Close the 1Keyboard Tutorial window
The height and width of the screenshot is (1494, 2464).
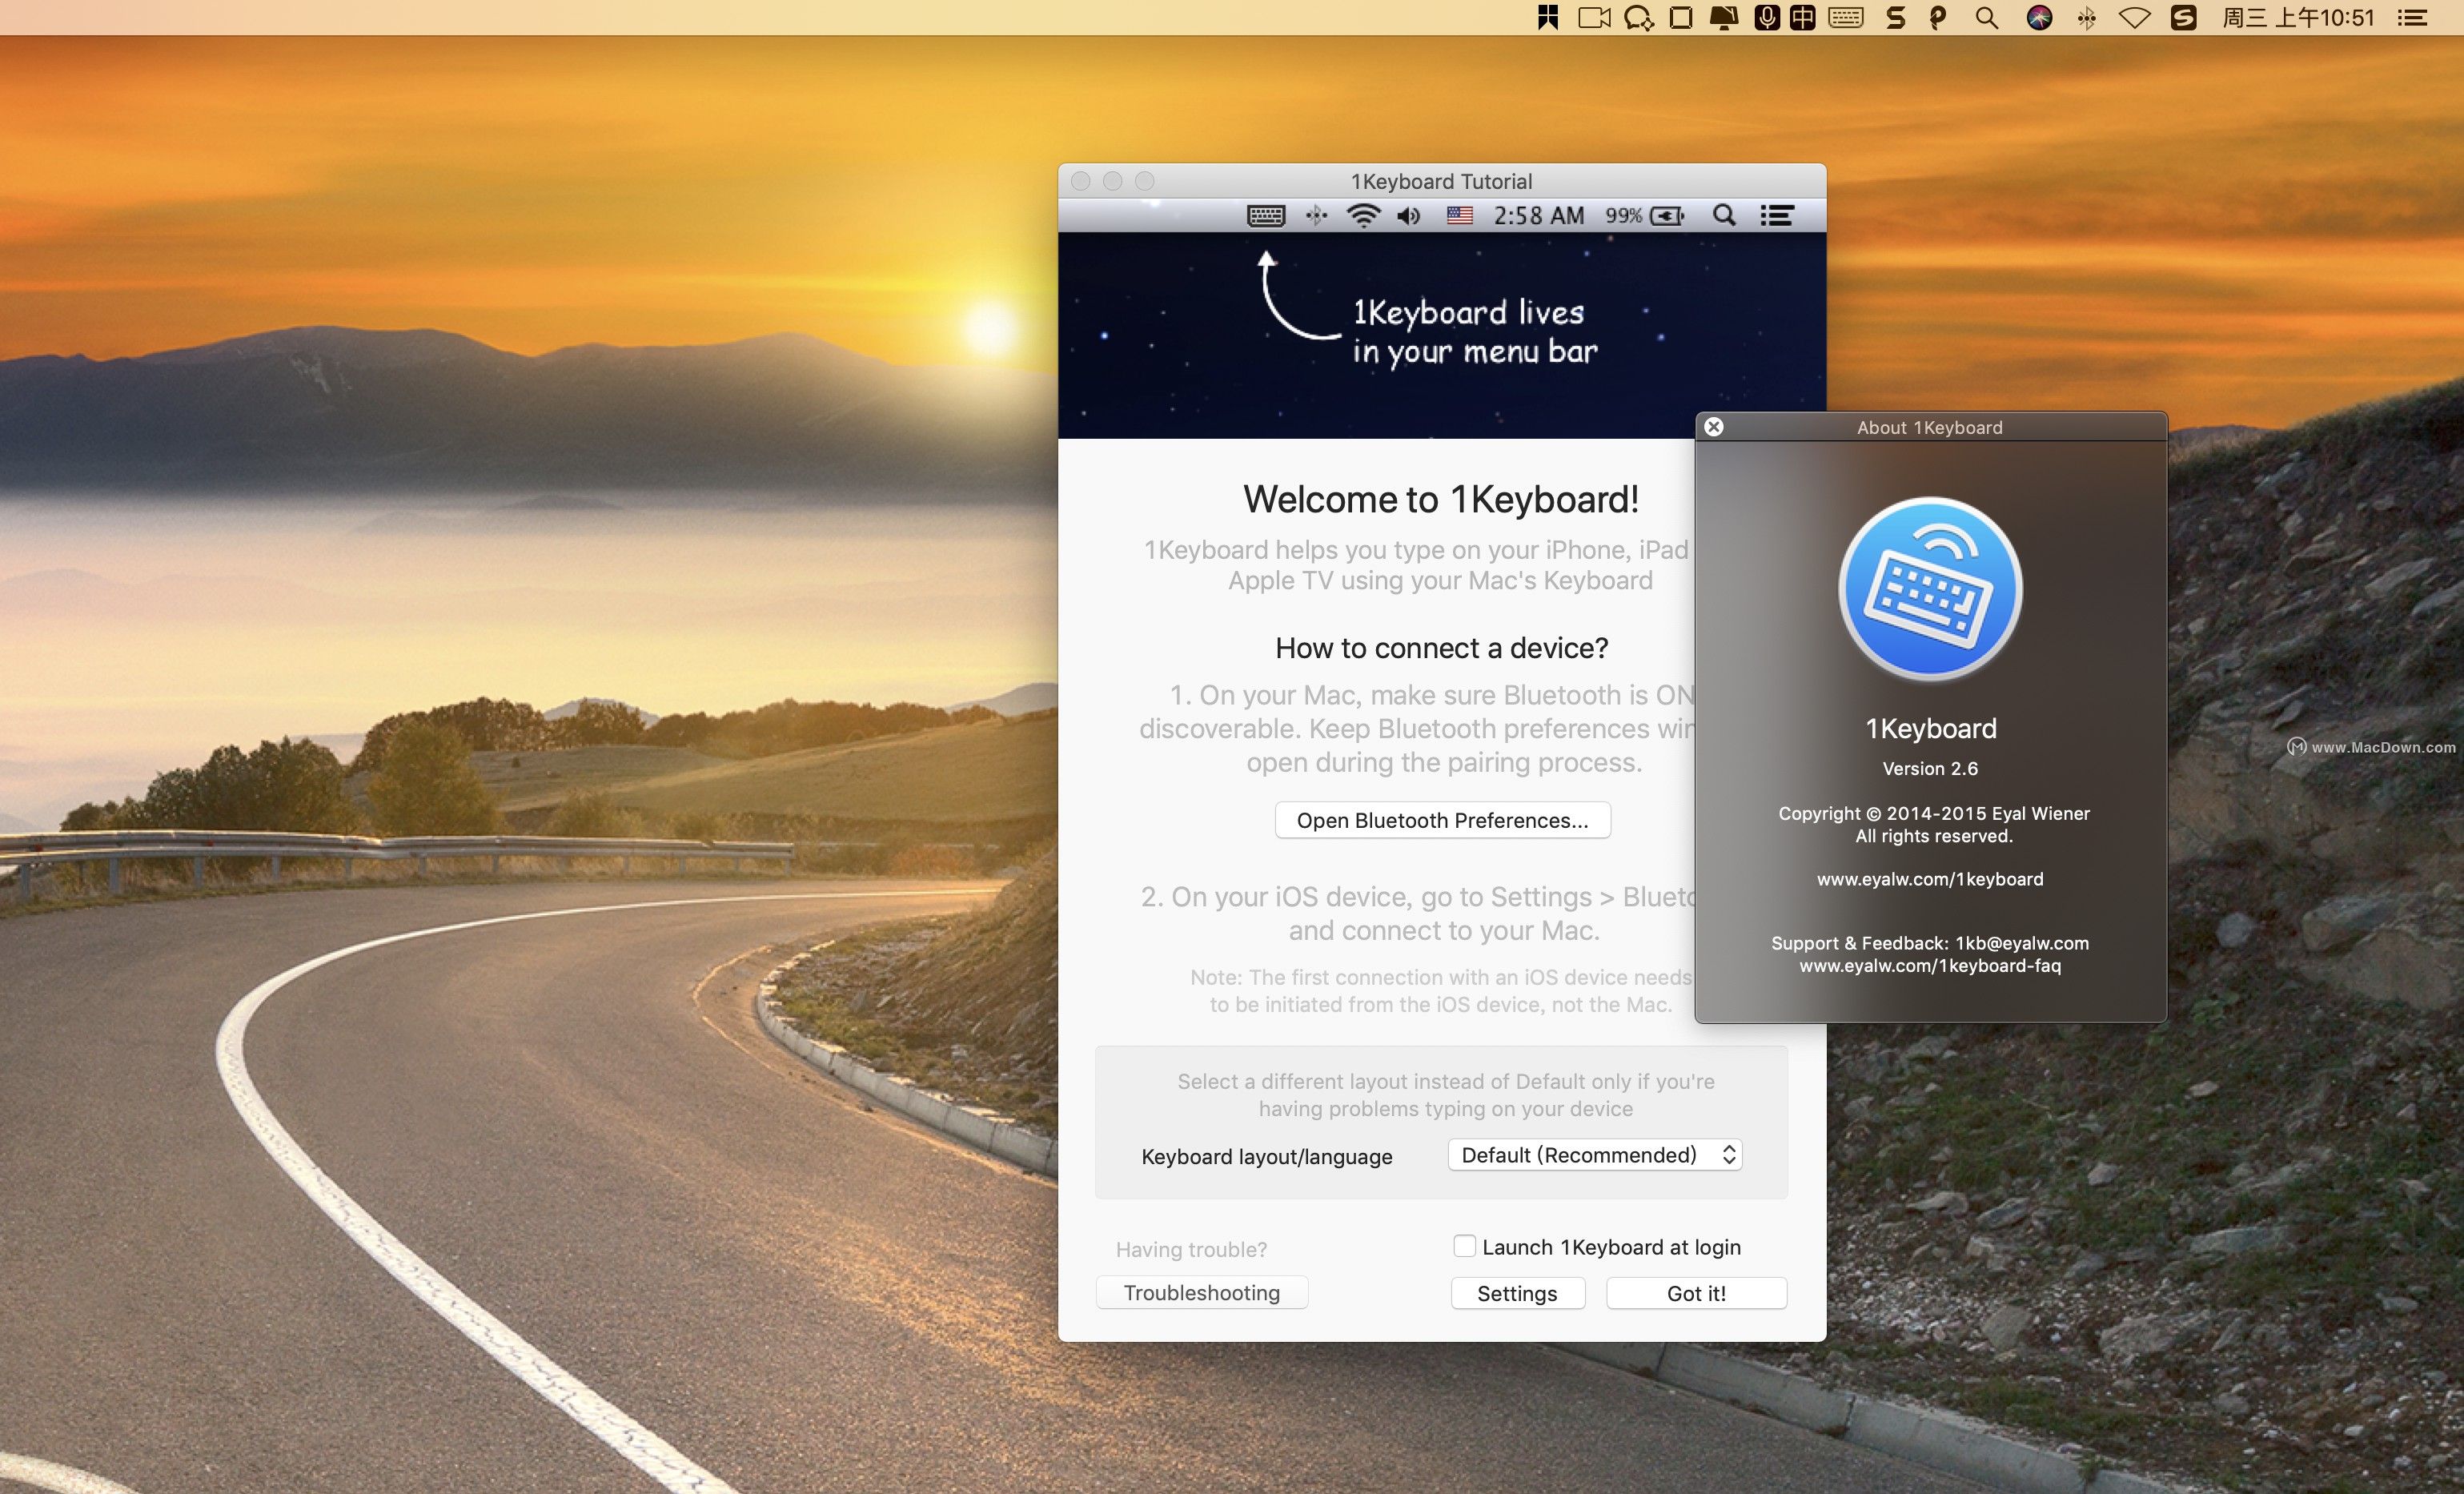coord(1080,181)
